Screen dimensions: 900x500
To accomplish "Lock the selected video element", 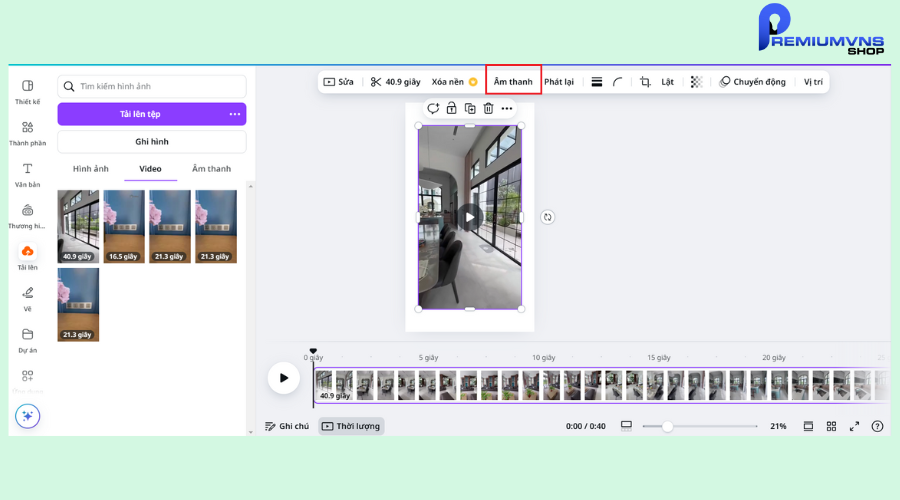I will [452, 108].
